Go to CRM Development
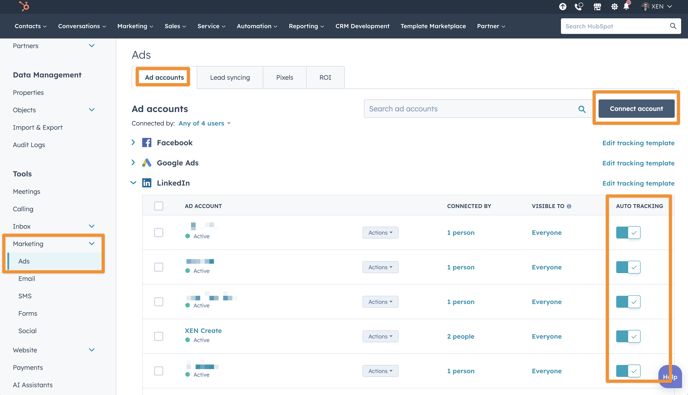 (x=362, y=26)
